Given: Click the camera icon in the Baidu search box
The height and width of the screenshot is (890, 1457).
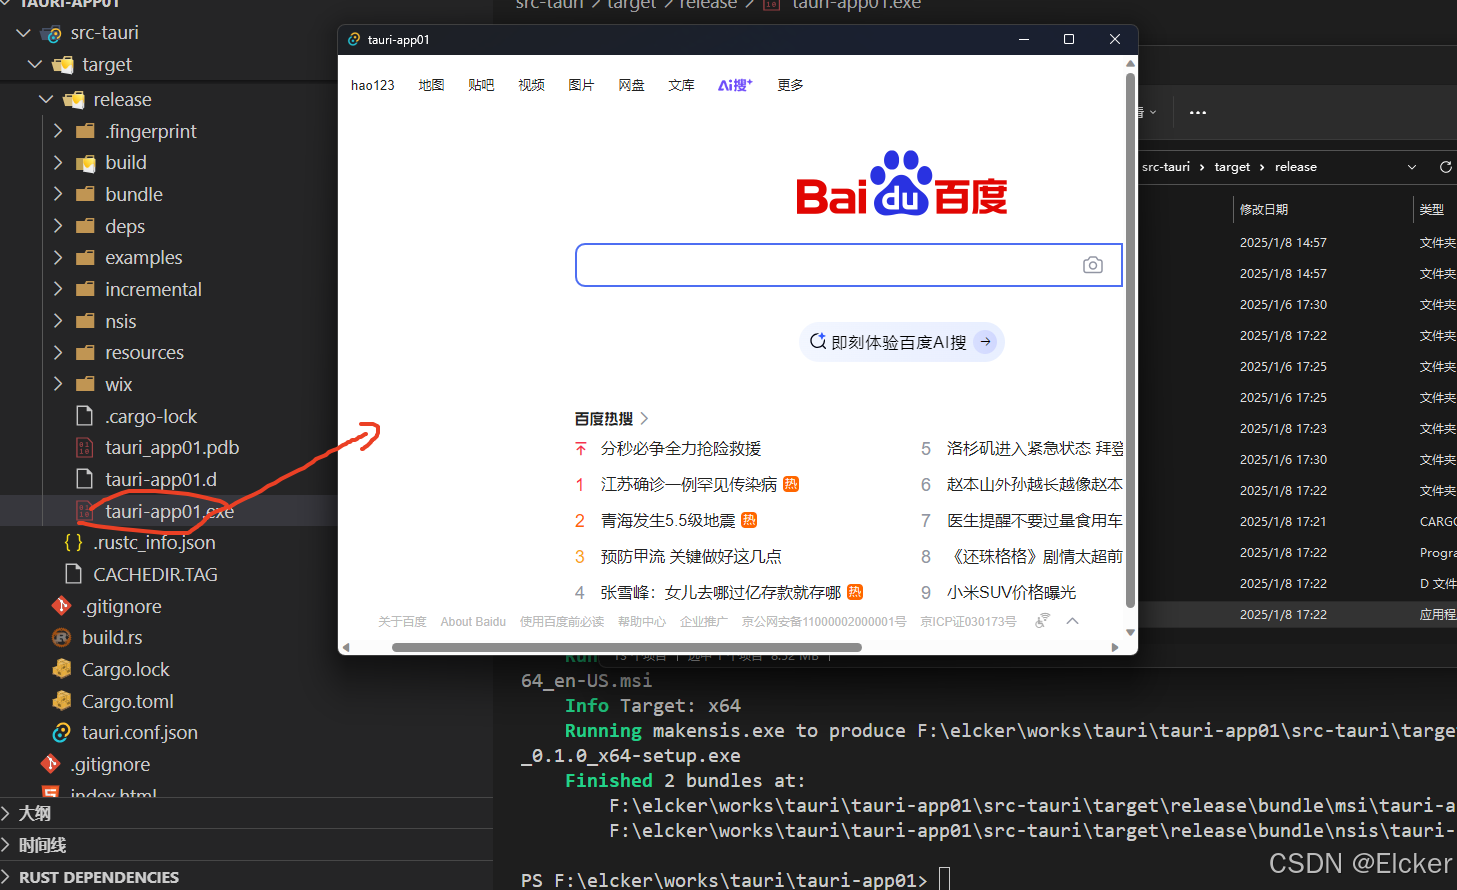Looking at the screenshot, I should (x=1092, y=264).
